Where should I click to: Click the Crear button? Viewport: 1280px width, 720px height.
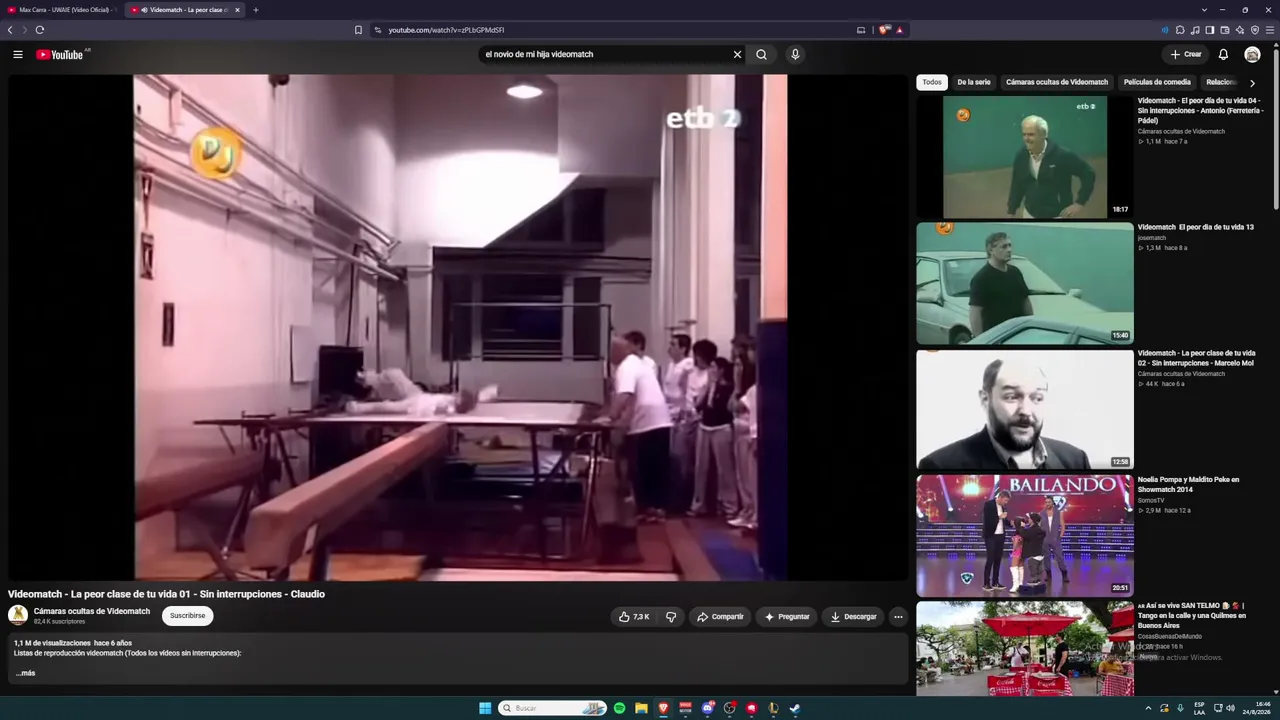point(1185,54)
